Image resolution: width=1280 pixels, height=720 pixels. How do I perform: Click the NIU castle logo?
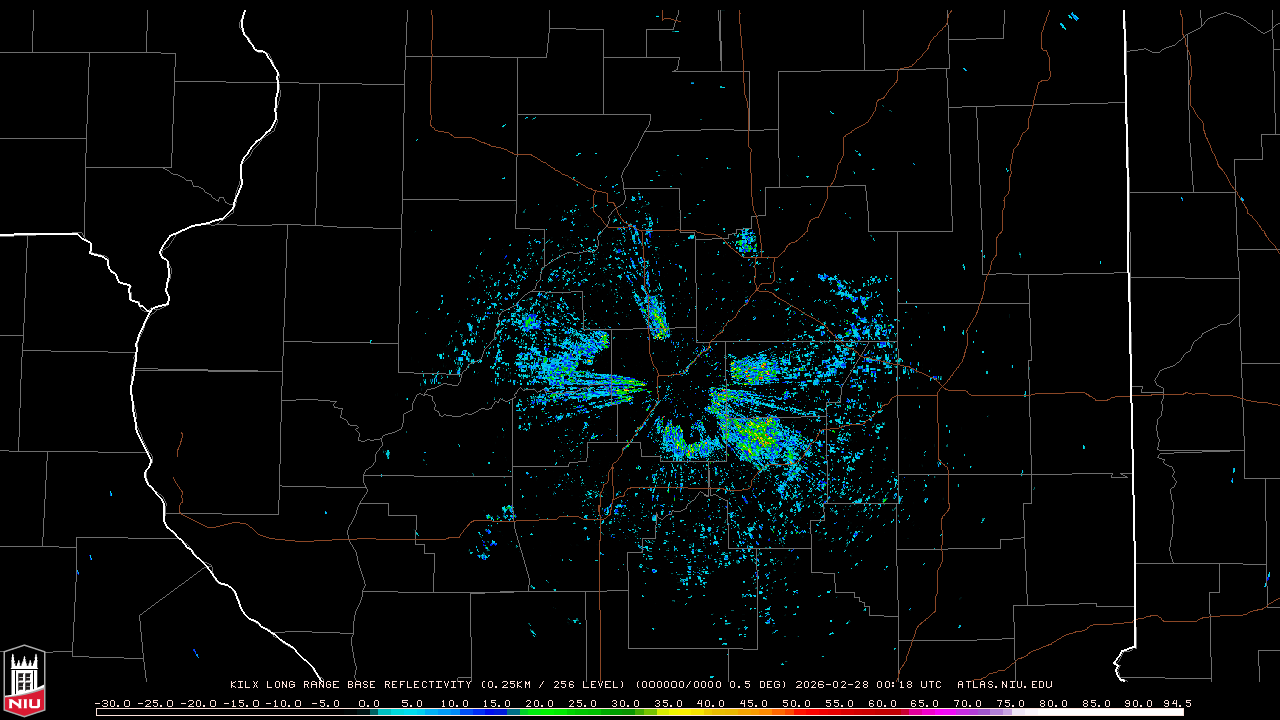click(x=24, y=682)
